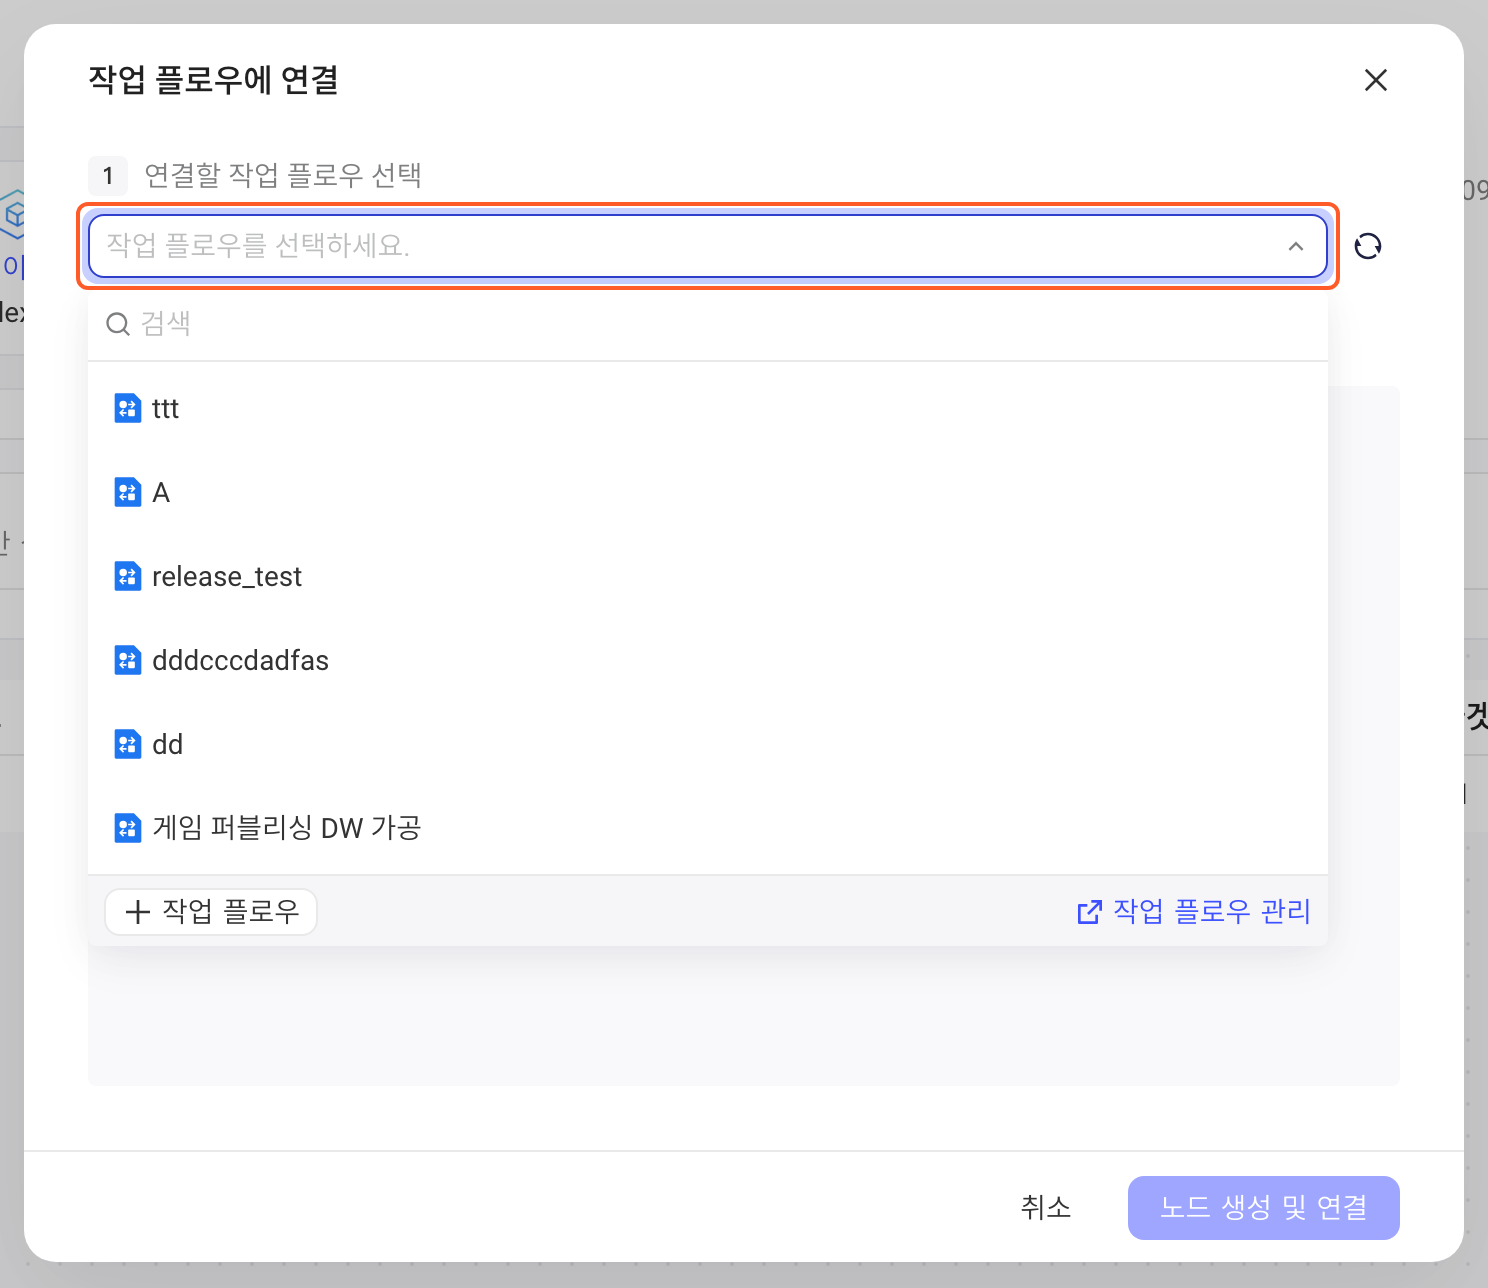Click the magnifier icon in search box
The image size is (1488, 1288).
click(118, 324)
